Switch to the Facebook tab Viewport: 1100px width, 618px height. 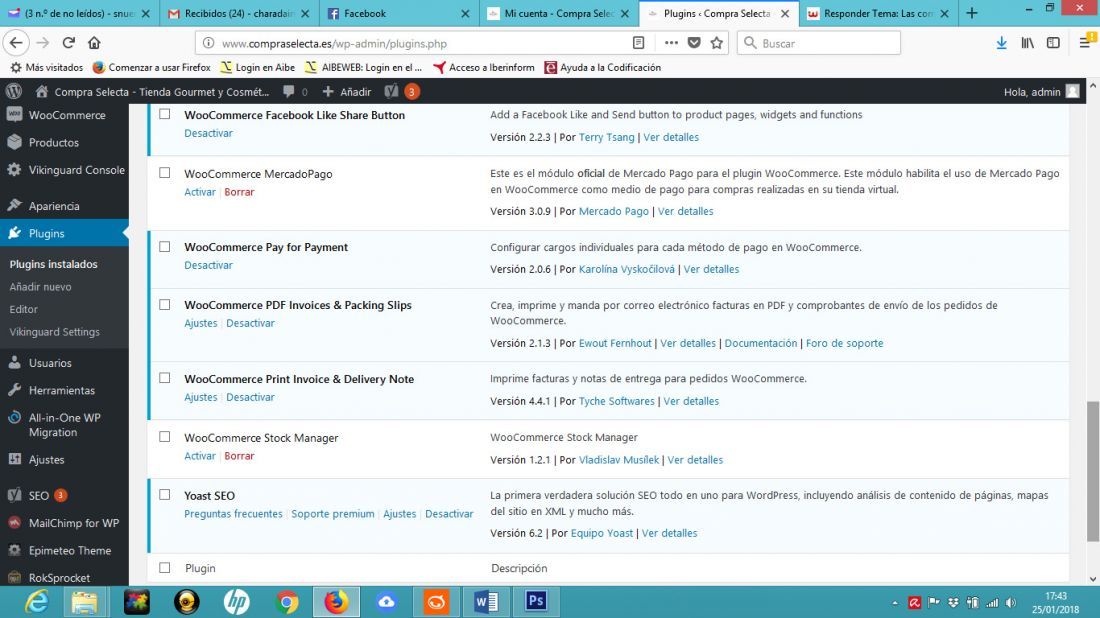tap(398, 13)
